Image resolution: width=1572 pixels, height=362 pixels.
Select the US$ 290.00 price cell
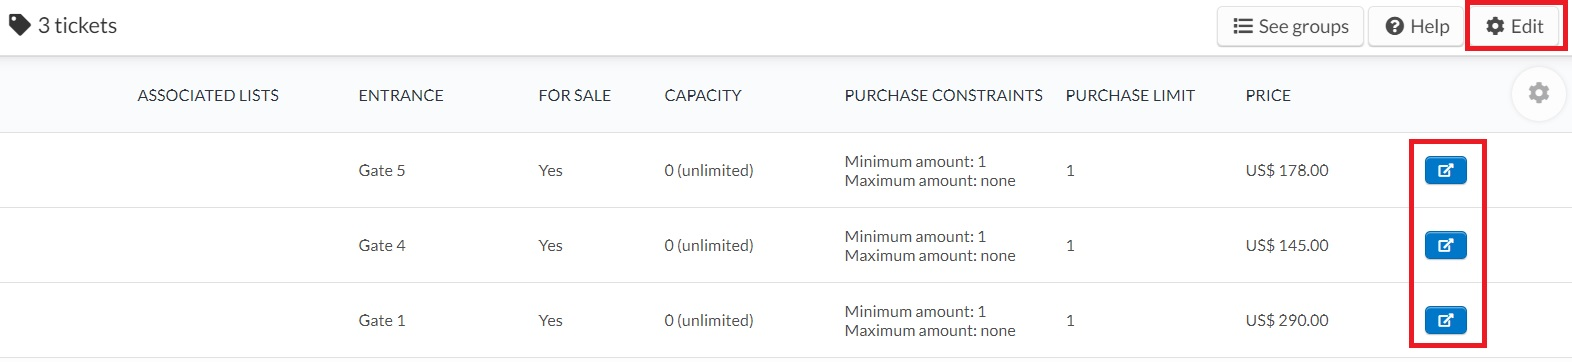tap(1287, 320)
